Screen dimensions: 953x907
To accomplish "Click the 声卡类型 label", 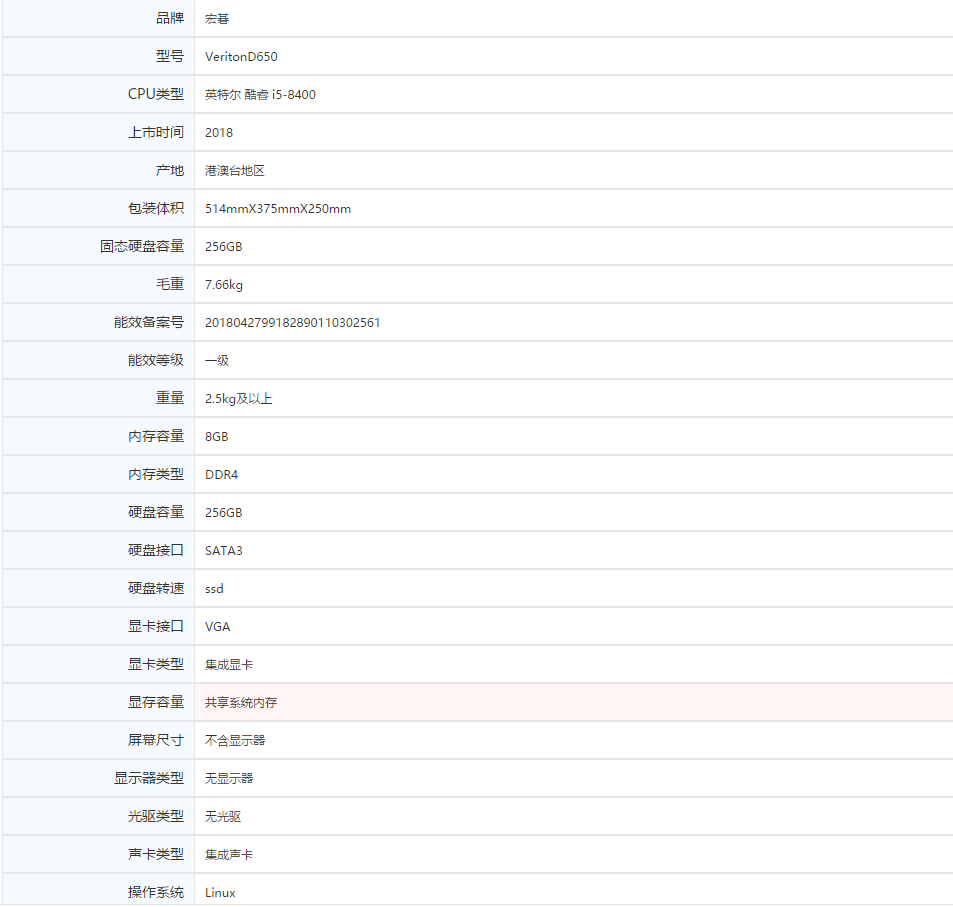I will pos(156,854).
